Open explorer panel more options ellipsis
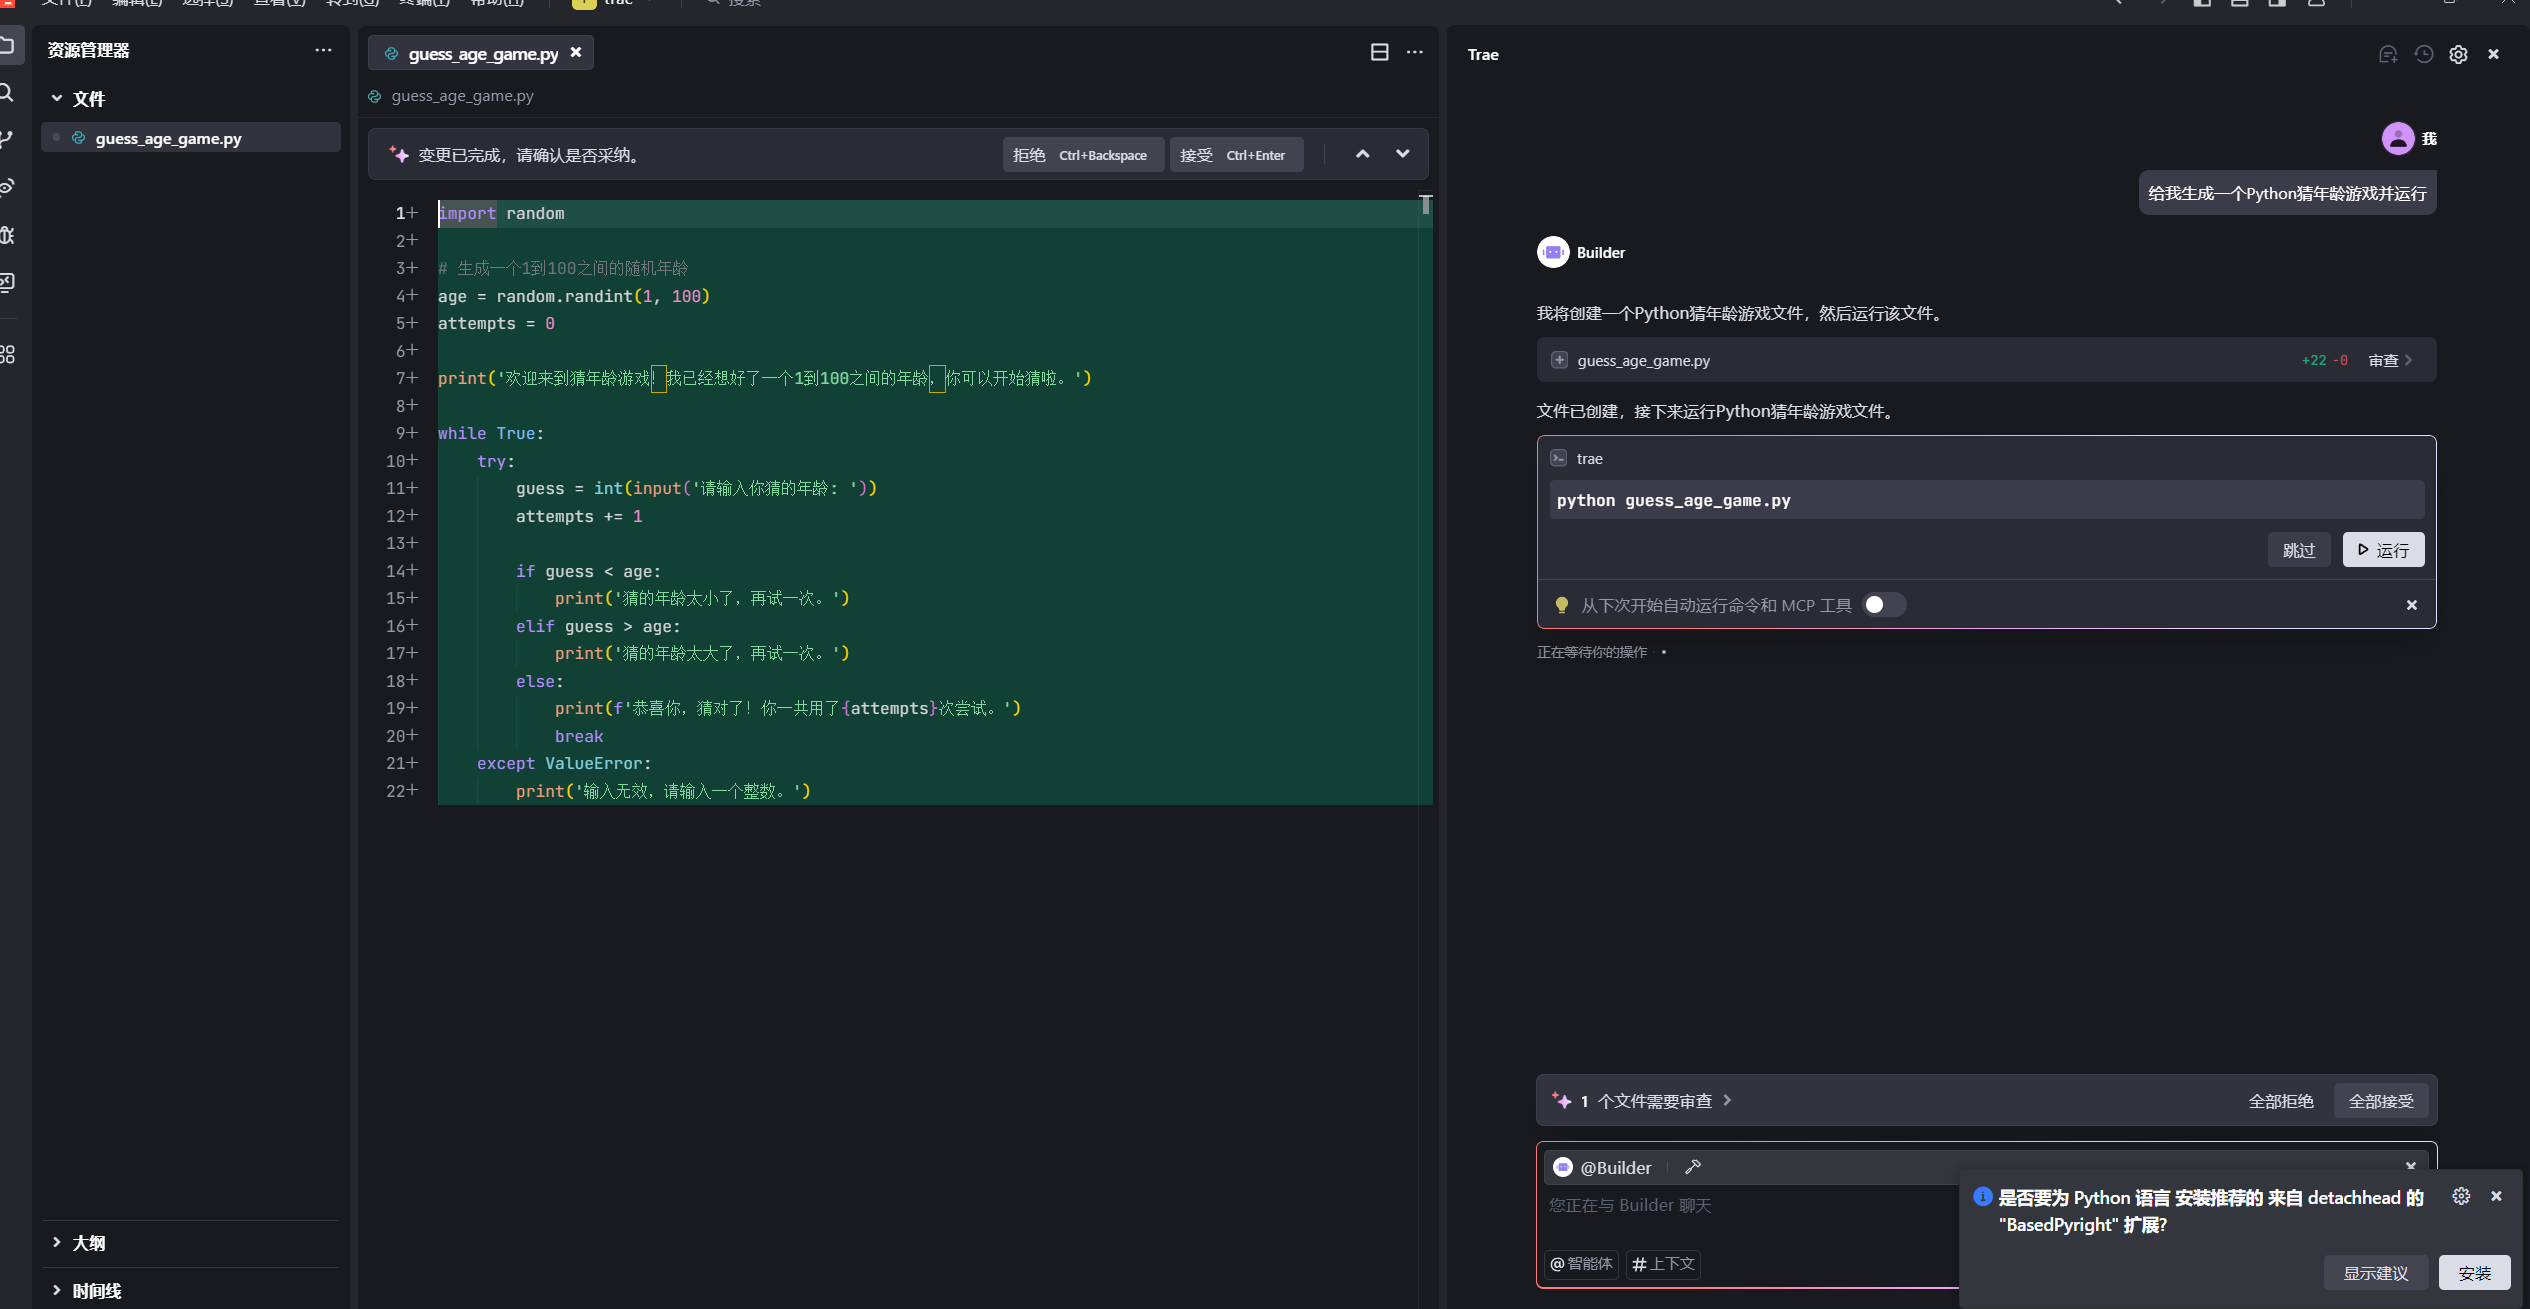Image resolution: width=2530 pixels, height=1309 pixels. click(x=323, y=50)
